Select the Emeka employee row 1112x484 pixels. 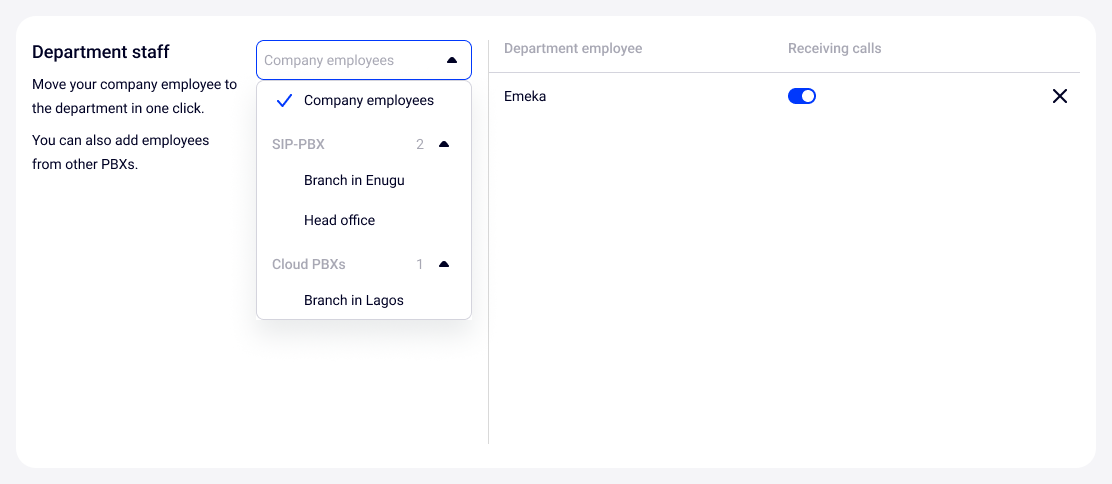pyautogui.click(x=525, y=96)
